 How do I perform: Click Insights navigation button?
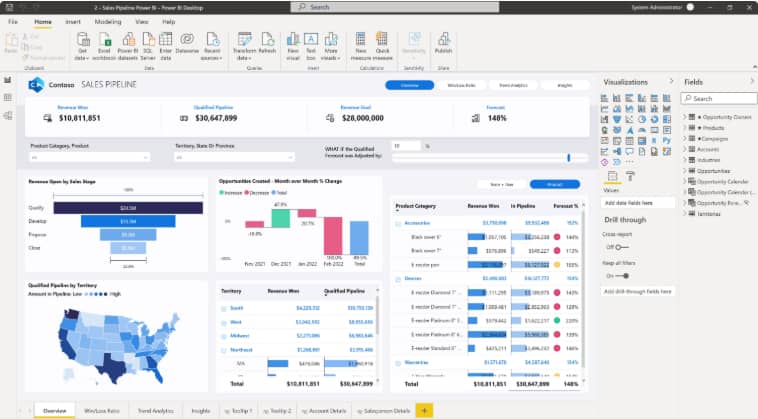pyautogui.click(x=565, y=85)
